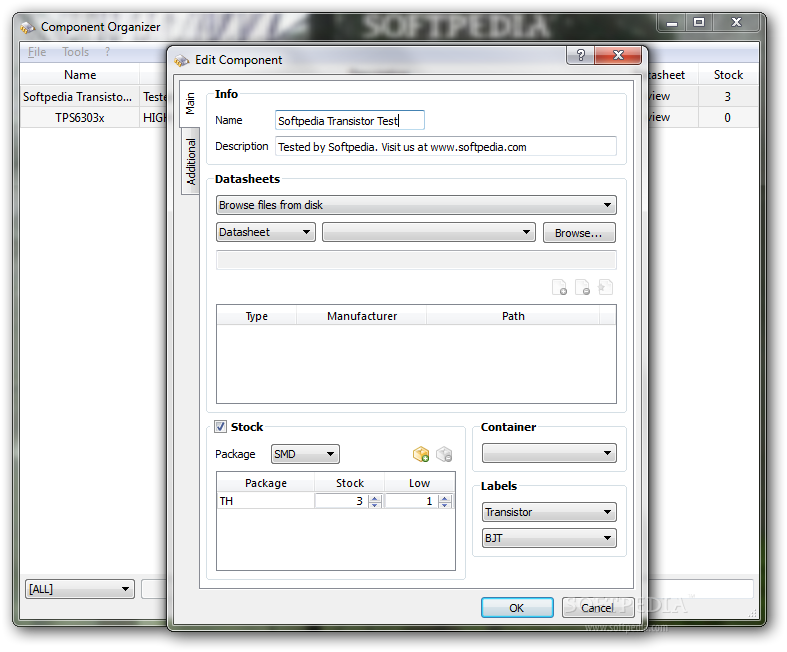
Task: Select the TPS6303x row in main window
Action: tap(80, 118)
